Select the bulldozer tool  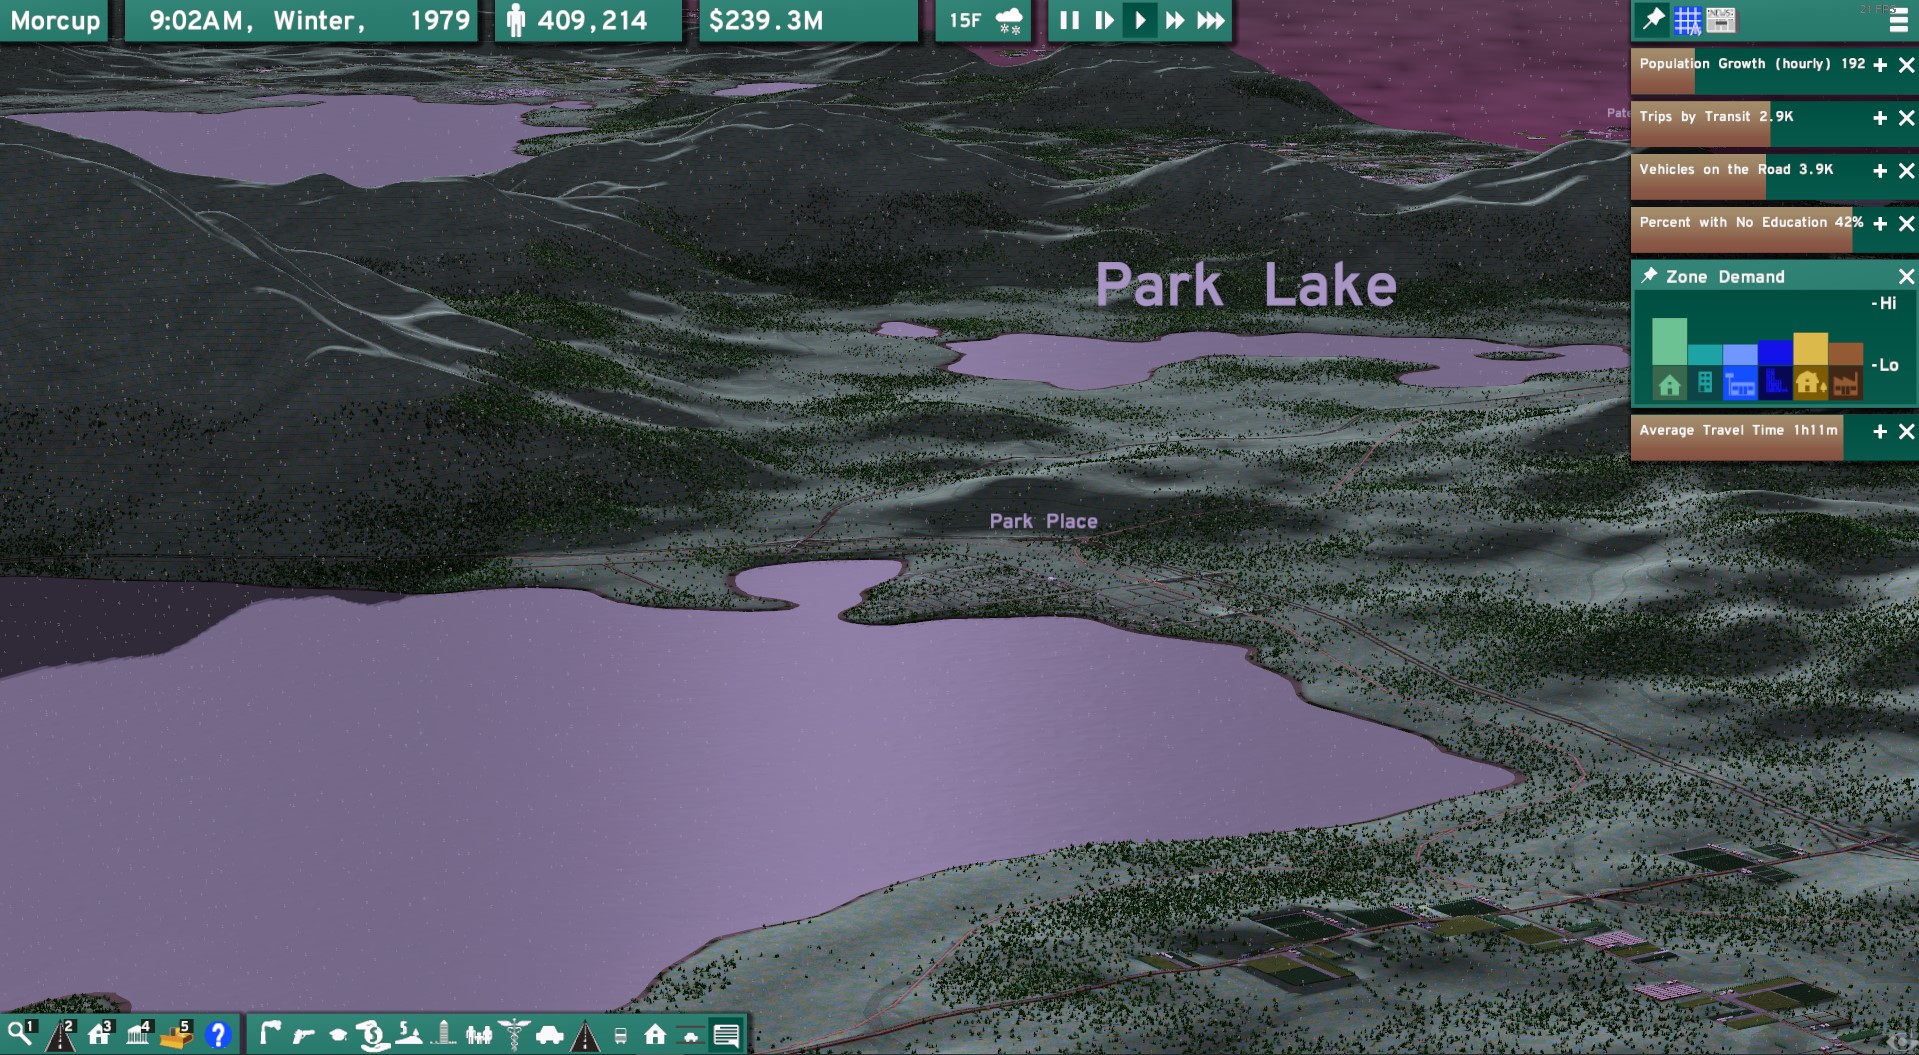pos(177,1034)
